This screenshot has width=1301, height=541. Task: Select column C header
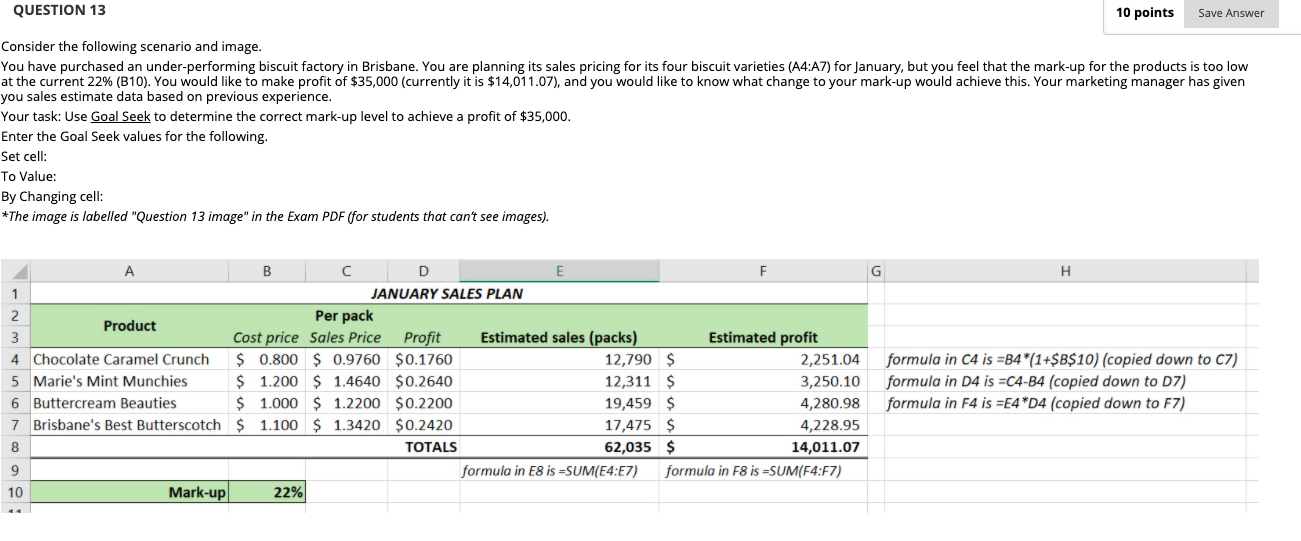(346, 272)
